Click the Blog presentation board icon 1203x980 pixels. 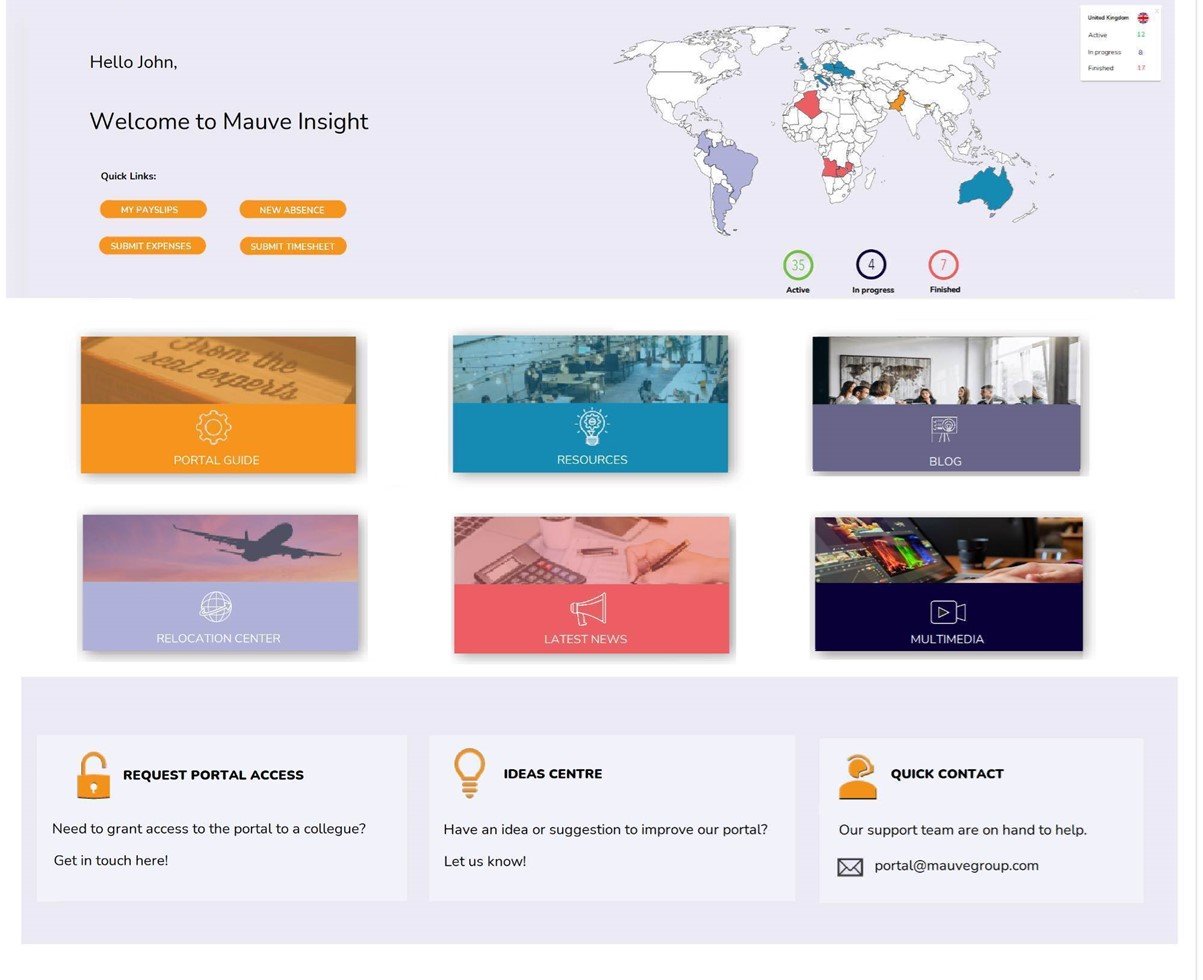(945, 430)
